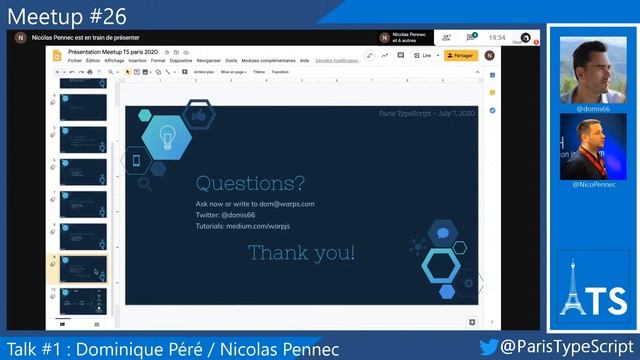This screenshot has width=640, height=360.
Task: Open Keep notes in the side panel
Action: [492, 93]
